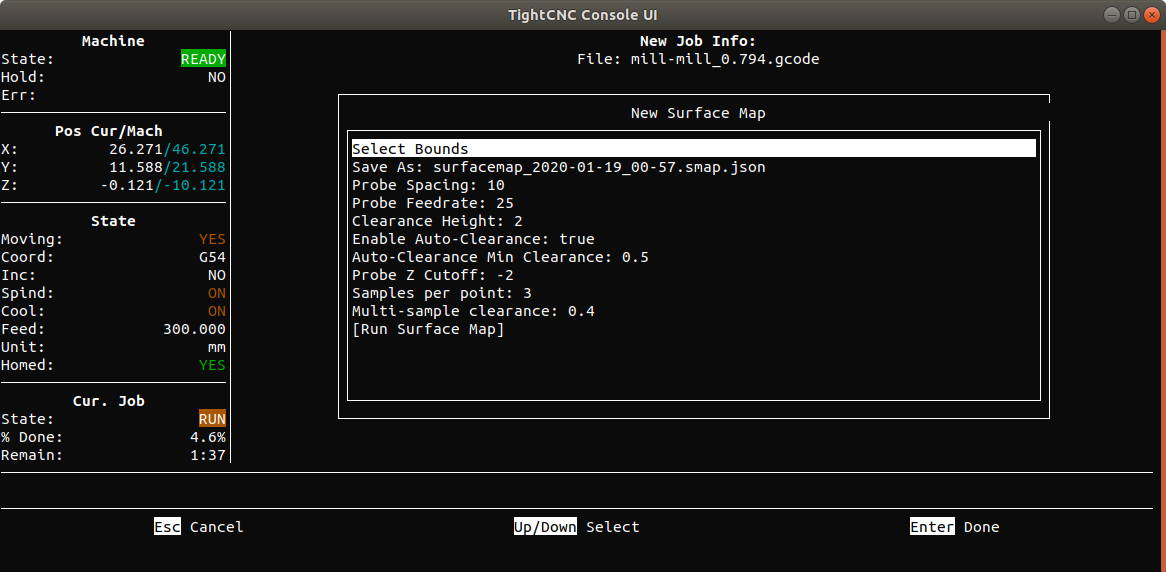Viewport: 1166px width, 572px height.
Task: Click the Inc value NO
Action: click(216, 275)
